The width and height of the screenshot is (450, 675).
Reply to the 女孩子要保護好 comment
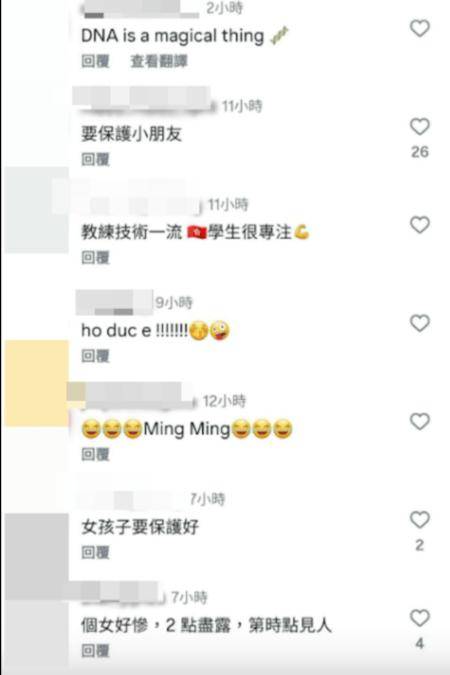95,552
